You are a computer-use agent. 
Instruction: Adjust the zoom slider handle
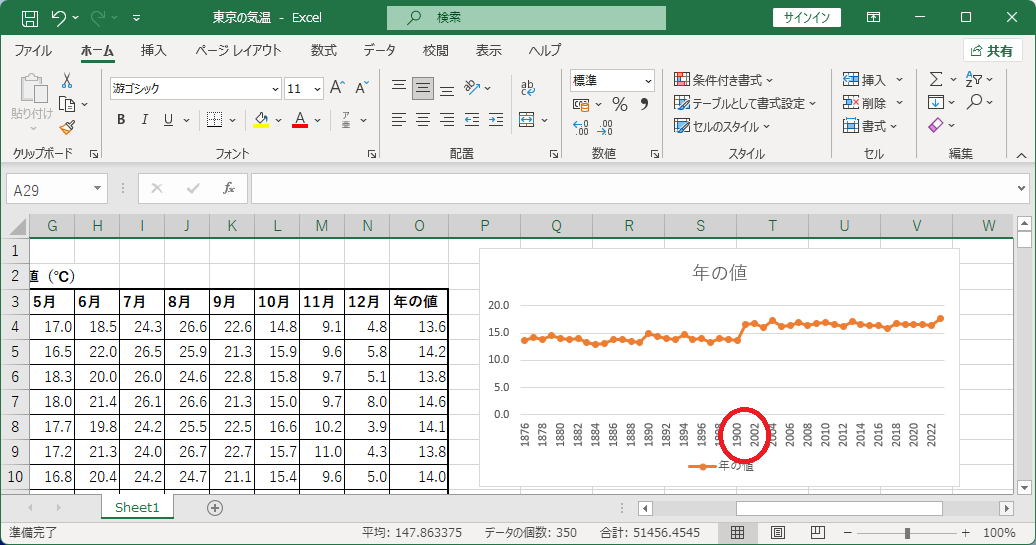(x=907, y=532)
